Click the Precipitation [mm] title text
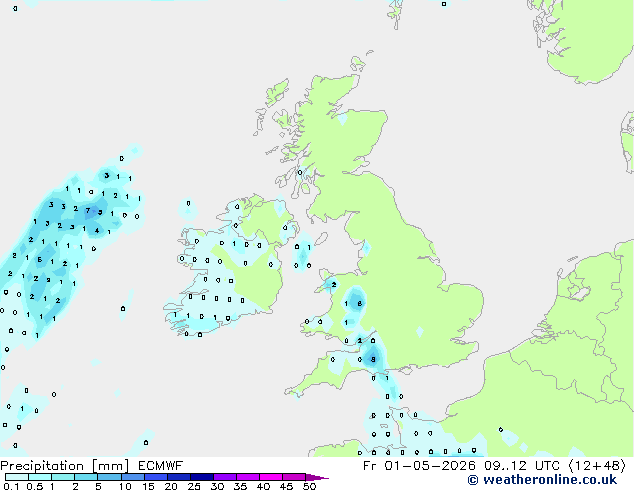 click(x=65, y=466)
